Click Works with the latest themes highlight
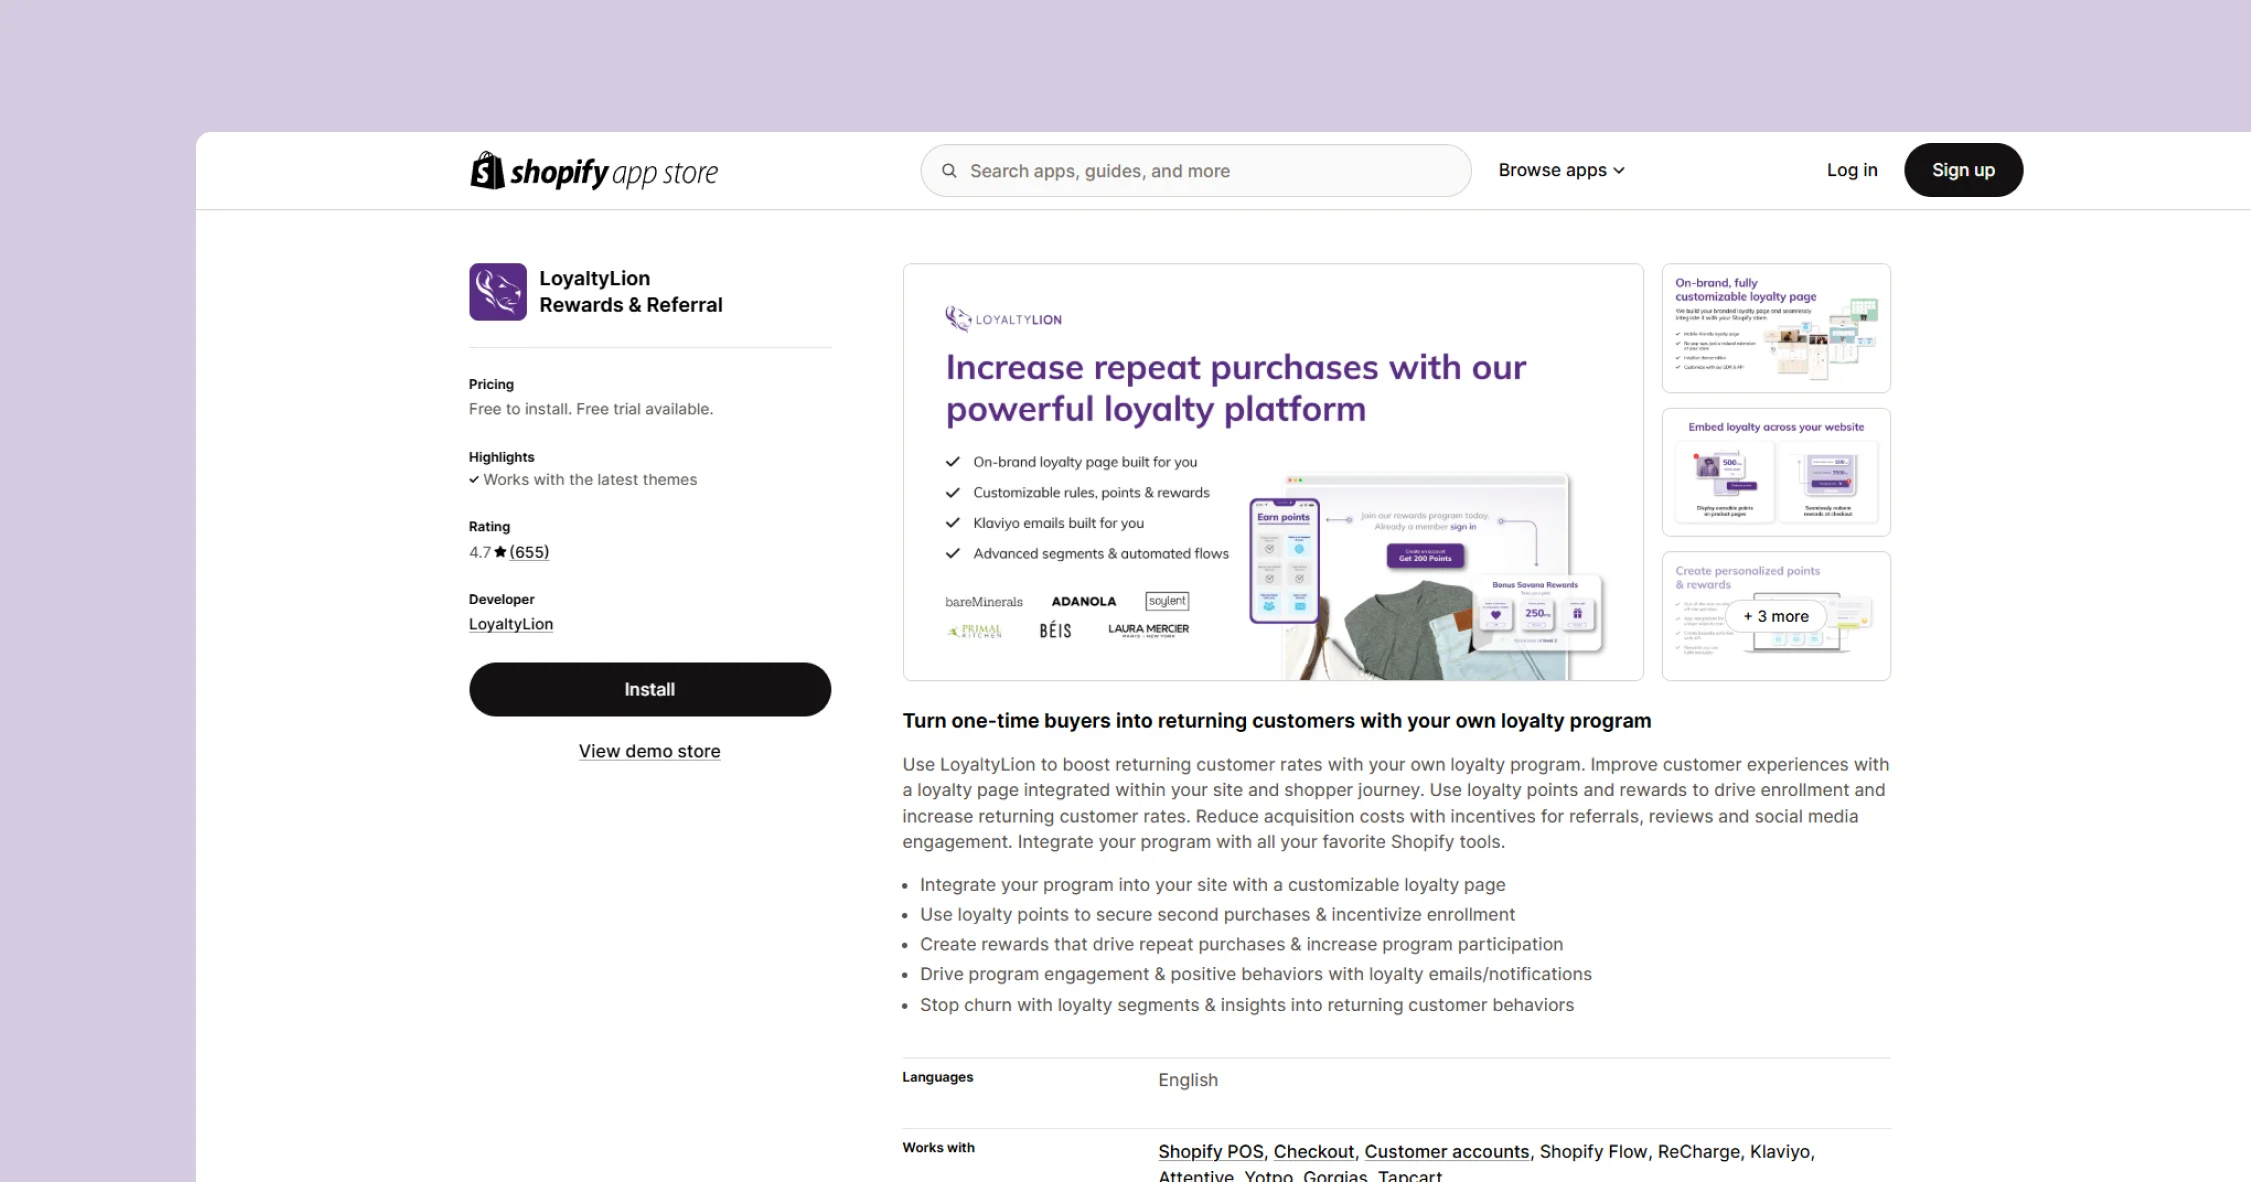Viewport: 2251px width, 1182px height. (583, 480)
